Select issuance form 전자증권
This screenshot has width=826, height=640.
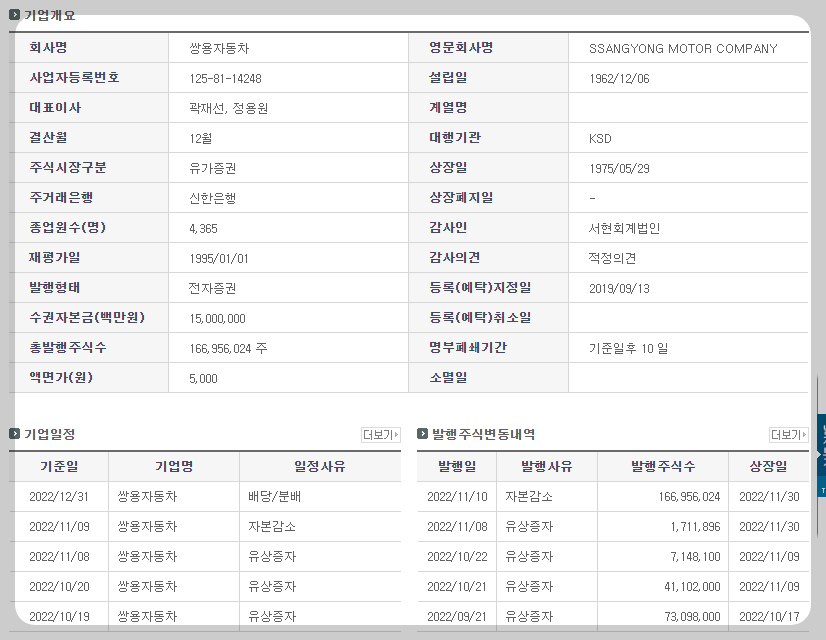213,289
